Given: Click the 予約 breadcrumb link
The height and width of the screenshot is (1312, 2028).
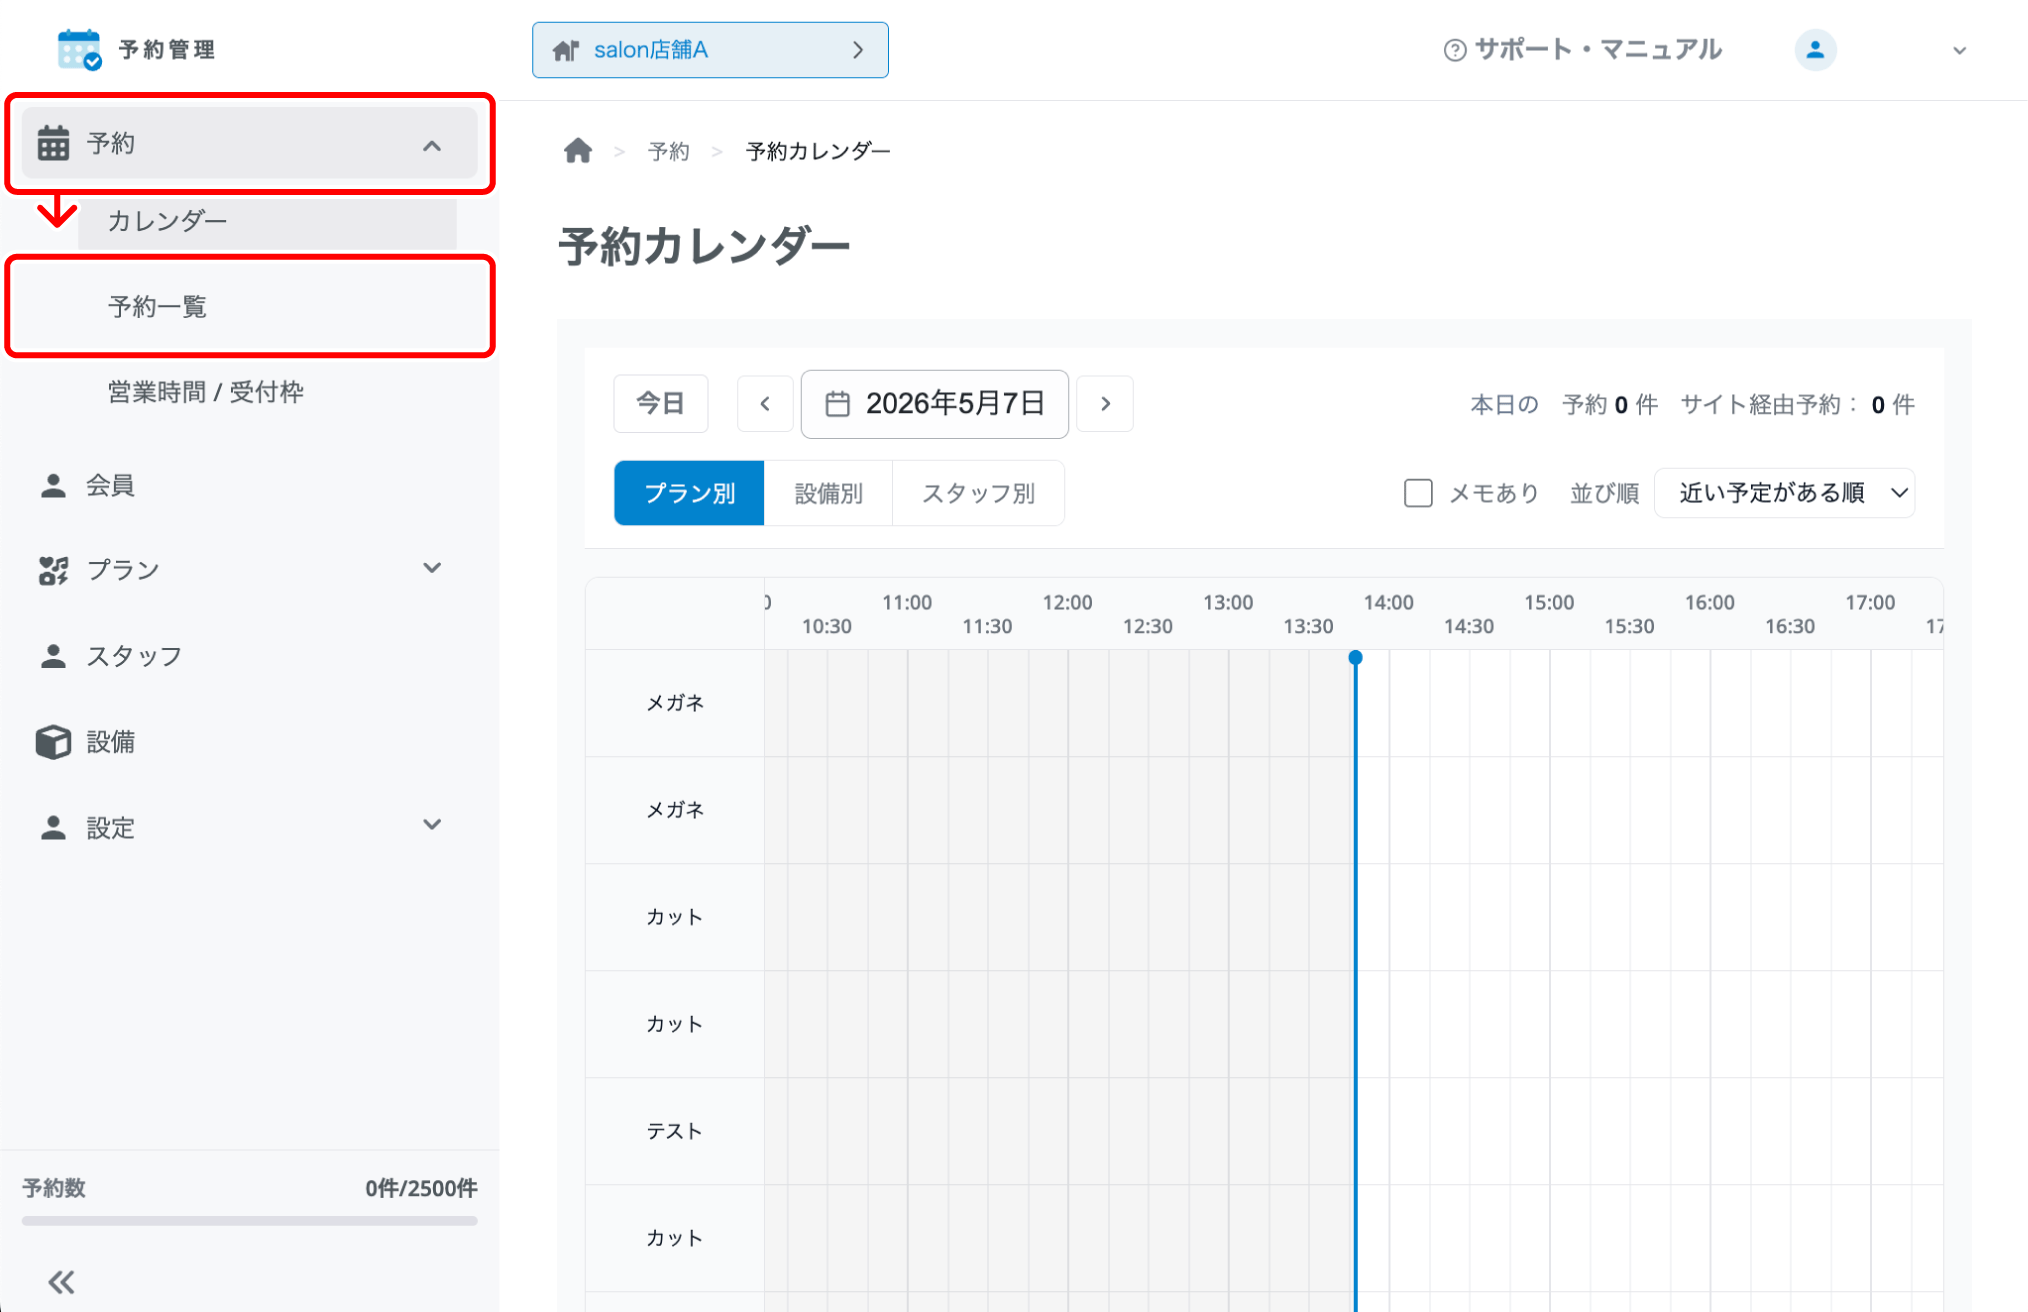Looking at the screenshot, I should pos(668,151).
